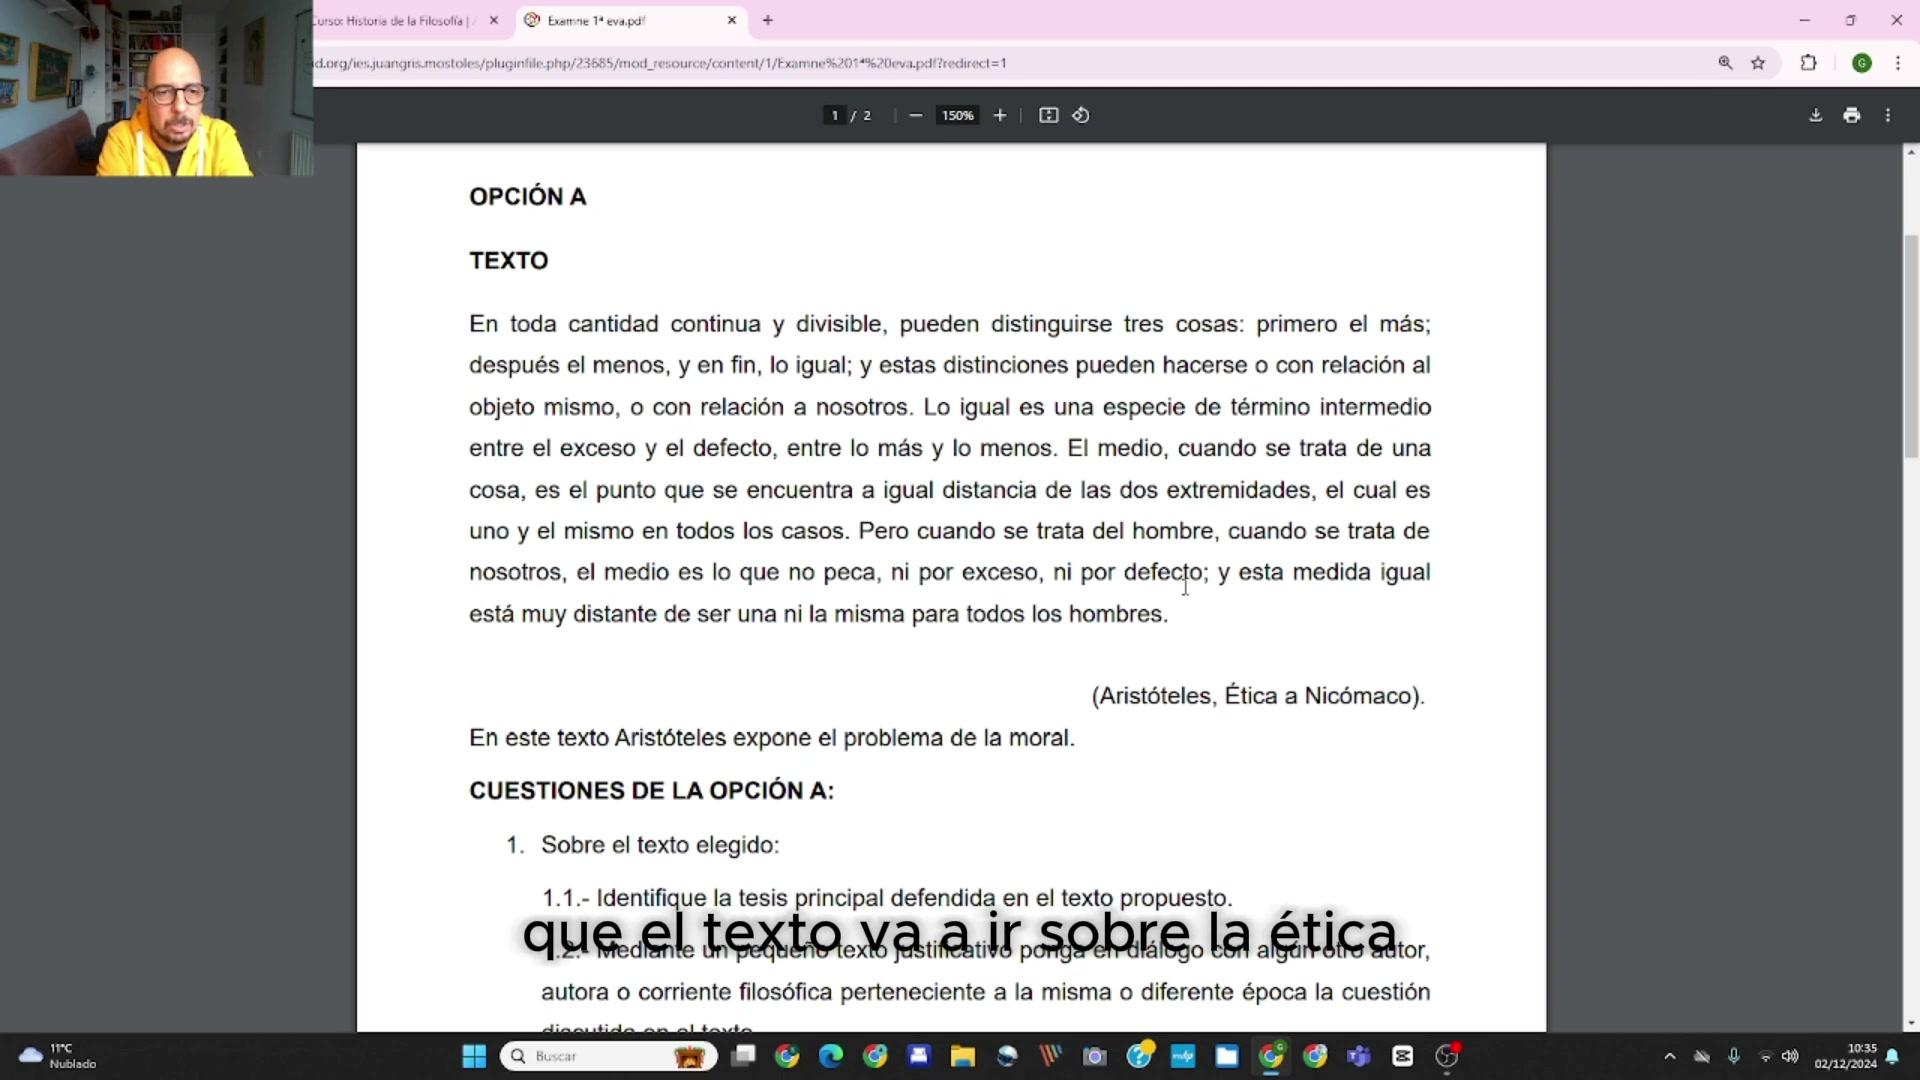Print the PDF document
The height and width of the screenshot is (1080, 1920).
pyautogui.click(x=1851, y=115)
